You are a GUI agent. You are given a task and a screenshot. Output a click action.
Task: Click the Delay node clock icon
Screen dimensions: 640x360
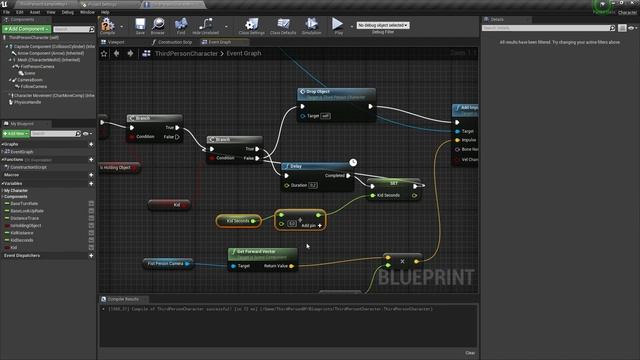[353, 162]
